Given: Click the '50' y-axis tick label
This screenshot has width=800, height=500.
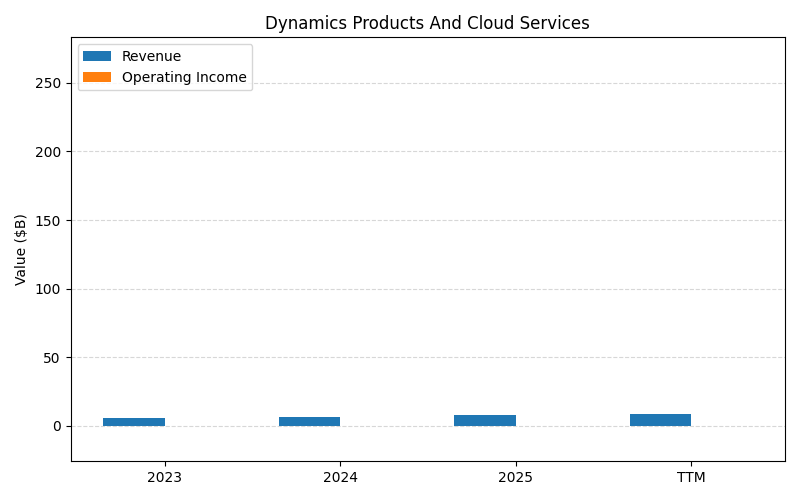Looking at the screenshot, I should (52, 358).
